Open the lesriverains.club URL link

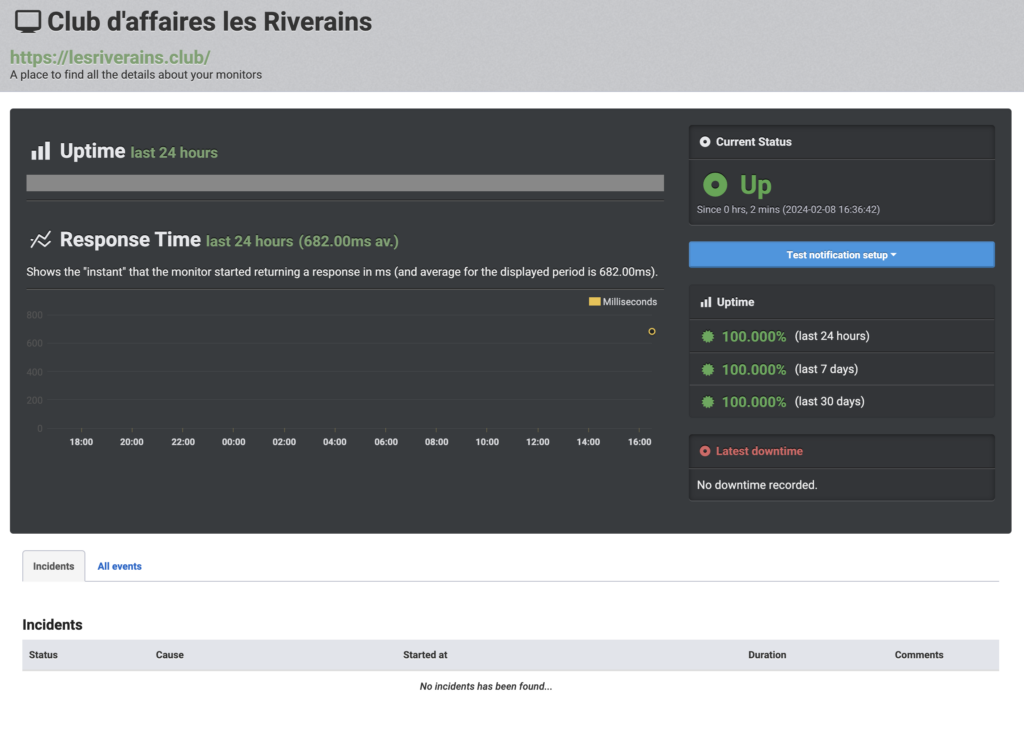click(110, 57)
